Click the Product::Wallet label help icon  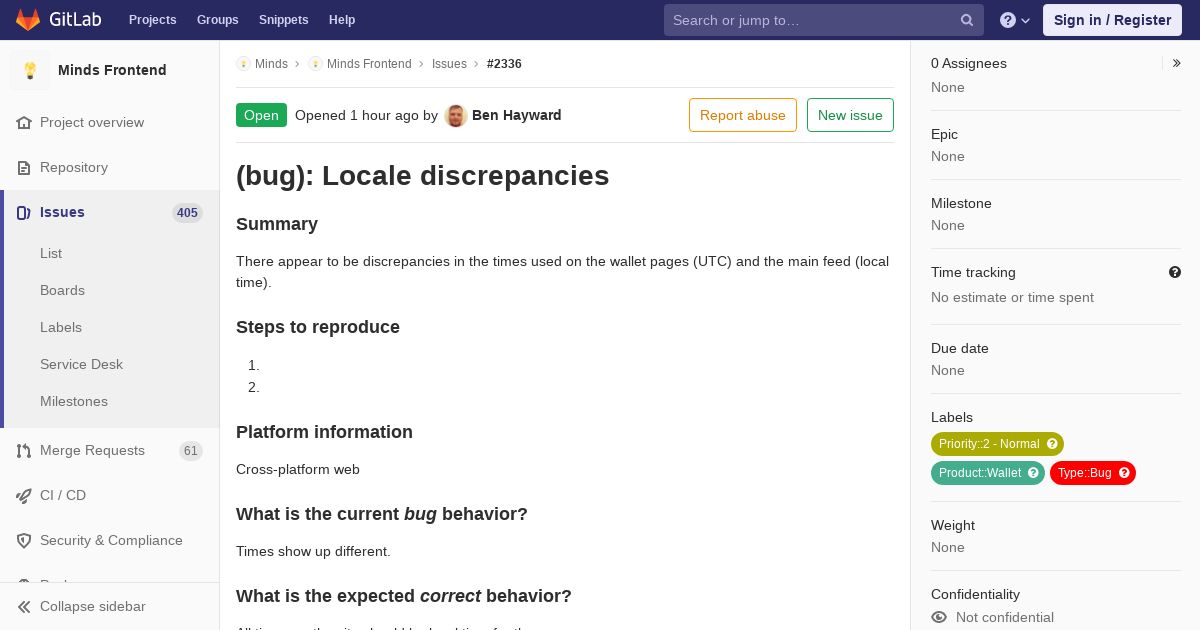[x=1033, y=473]
